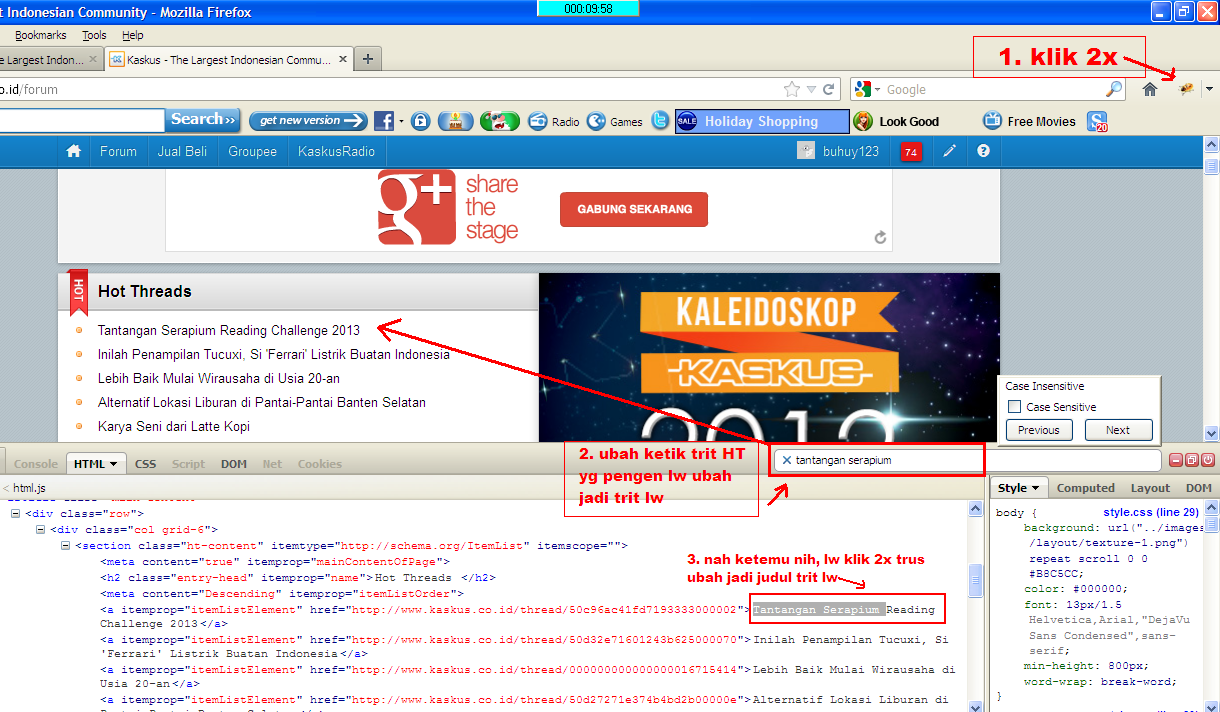Open the Firefox Home page button
1220x712 pixels.
(1150, 89)
